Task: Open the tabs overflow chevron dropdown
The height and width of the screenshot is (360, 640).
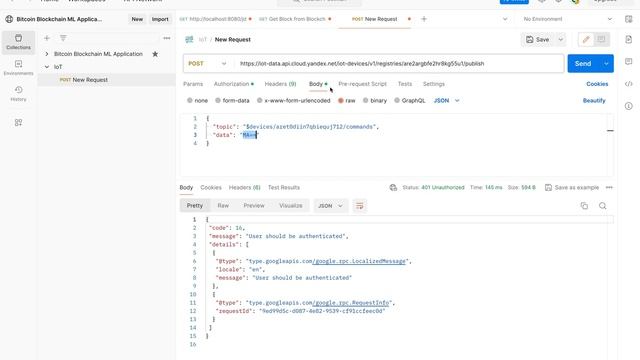Action: (505, 19)
